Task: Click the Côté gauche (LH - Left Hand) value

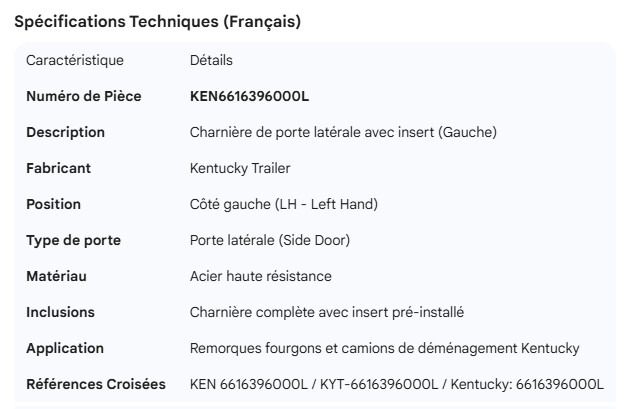Action: tap(284, 204)
